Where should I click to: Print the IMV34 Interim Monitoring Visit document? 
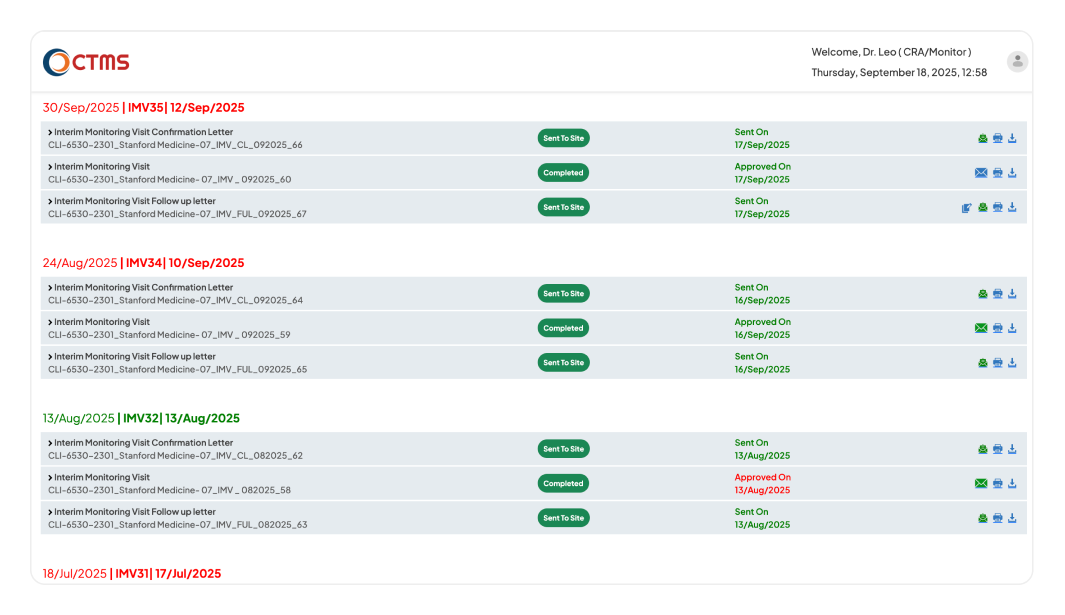(997, 327)
